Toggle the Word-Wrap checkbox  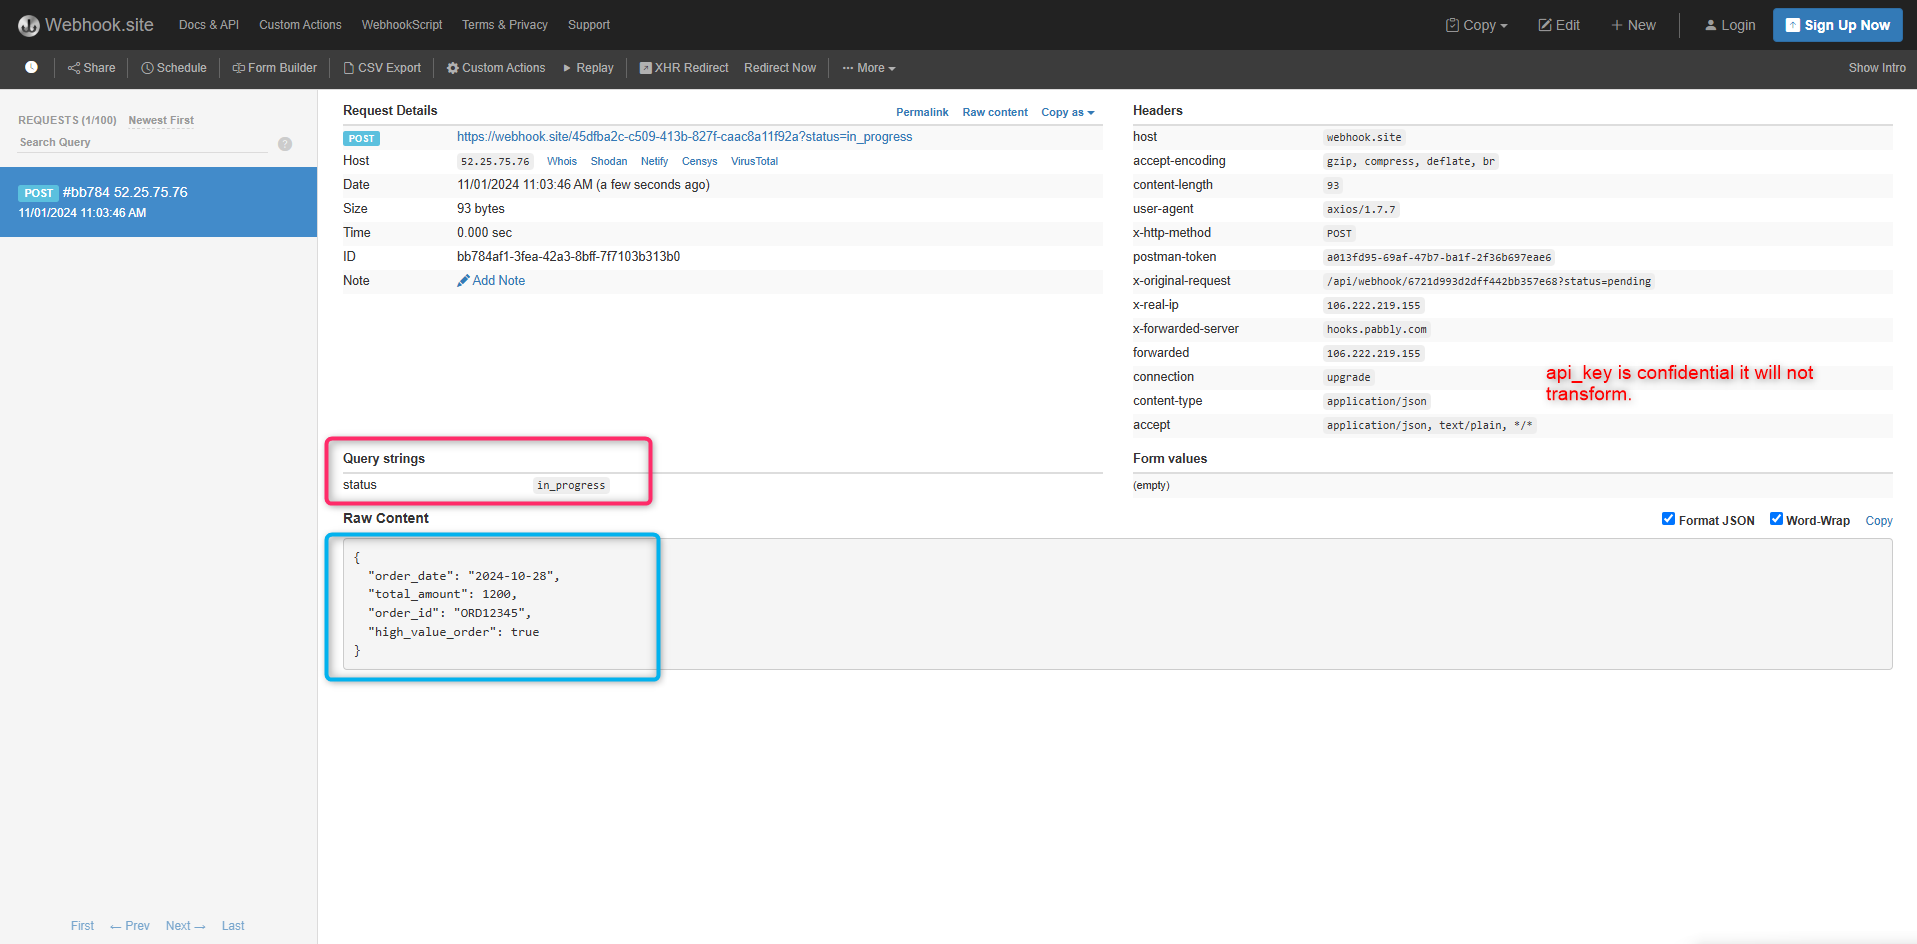[1776, 519]
